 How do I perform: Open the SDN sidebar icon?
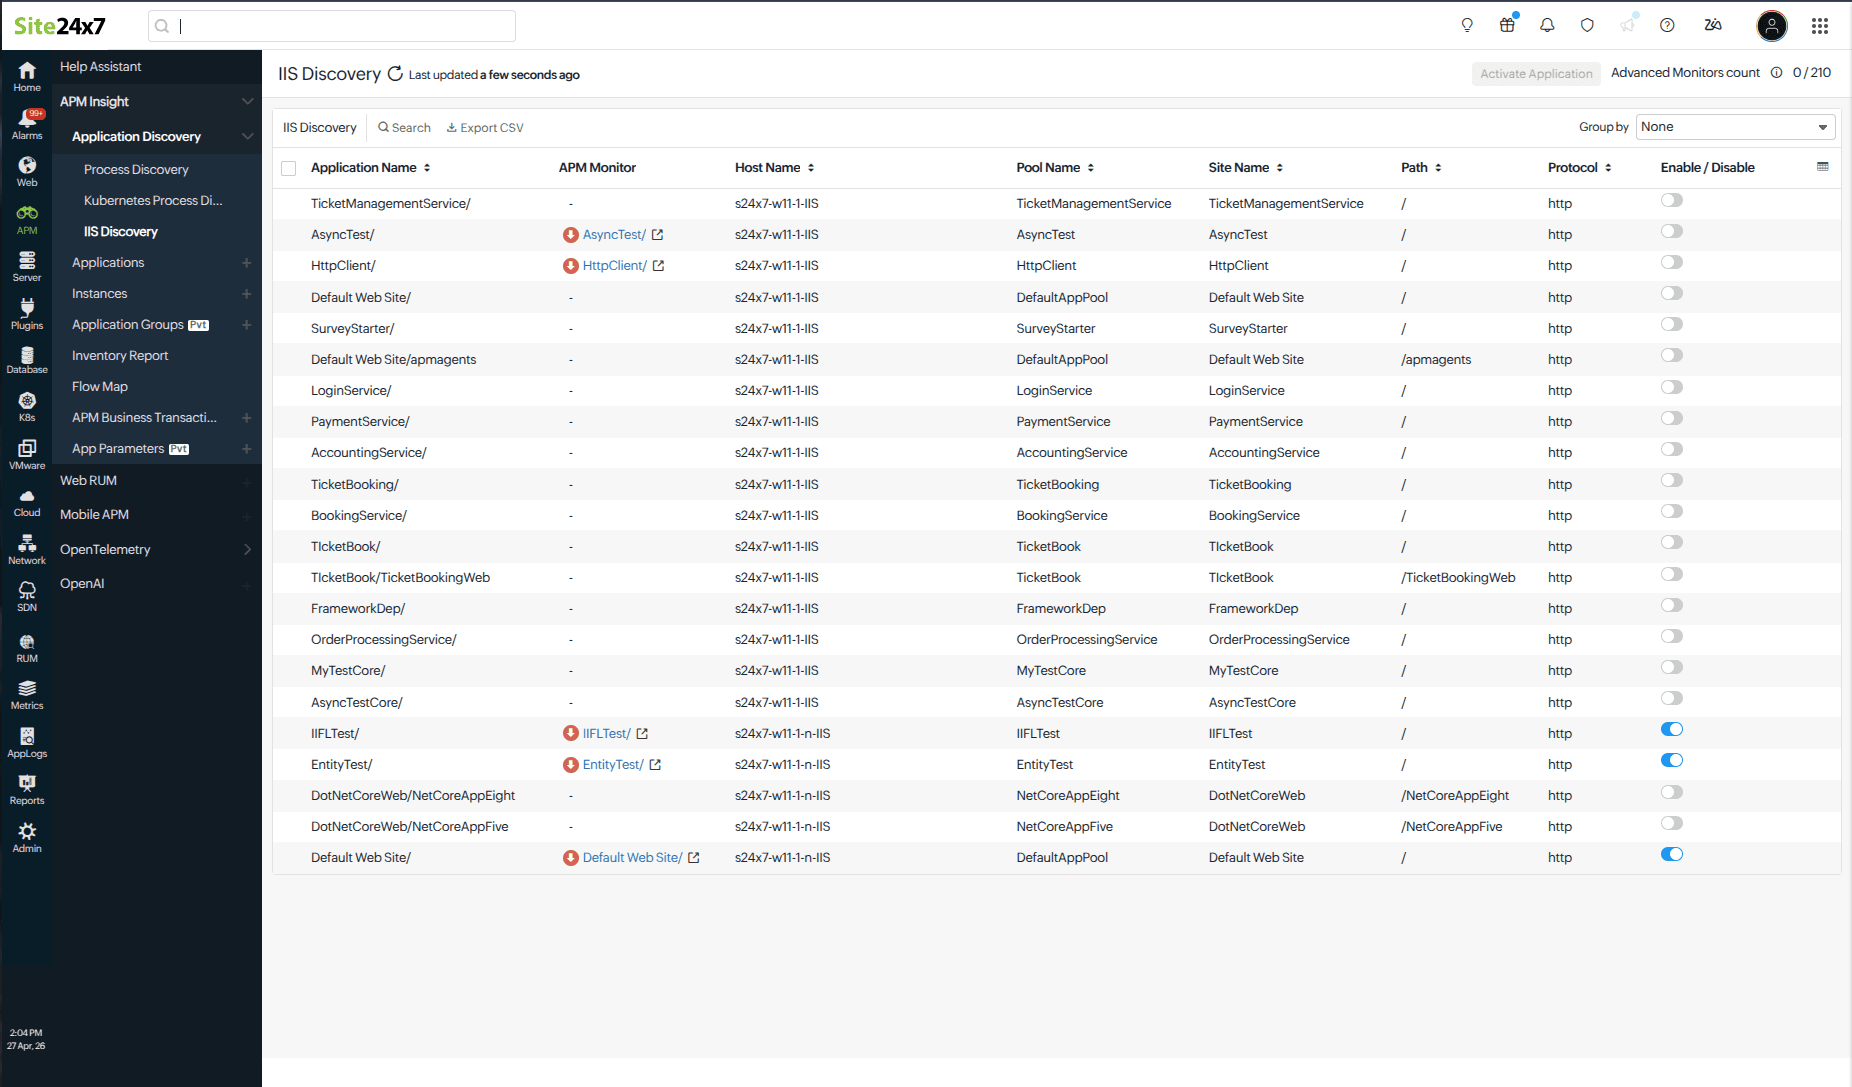click(x=27, y=597)
